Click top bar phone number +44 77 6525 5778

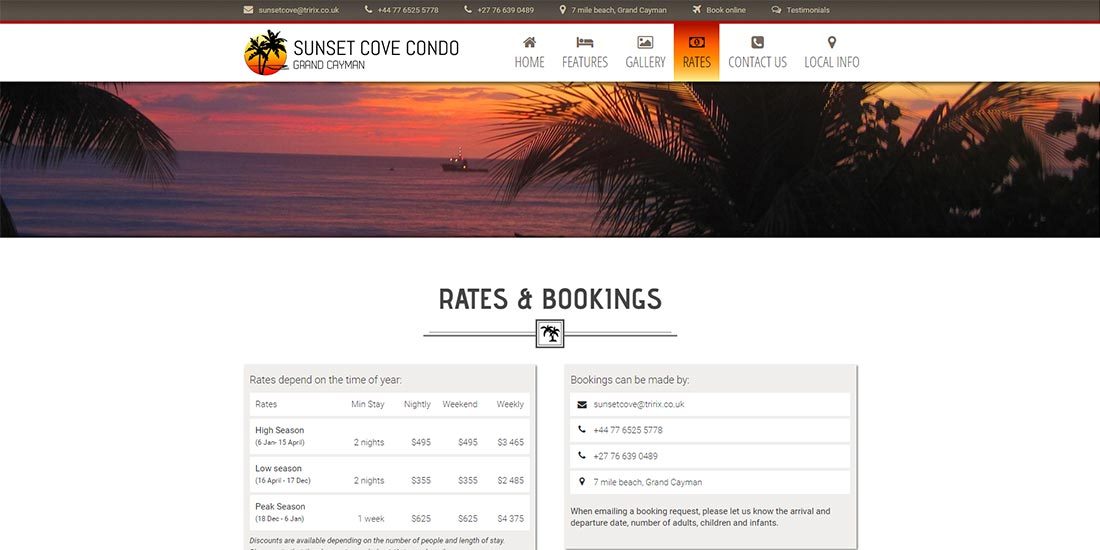click(x=408, y=11)
